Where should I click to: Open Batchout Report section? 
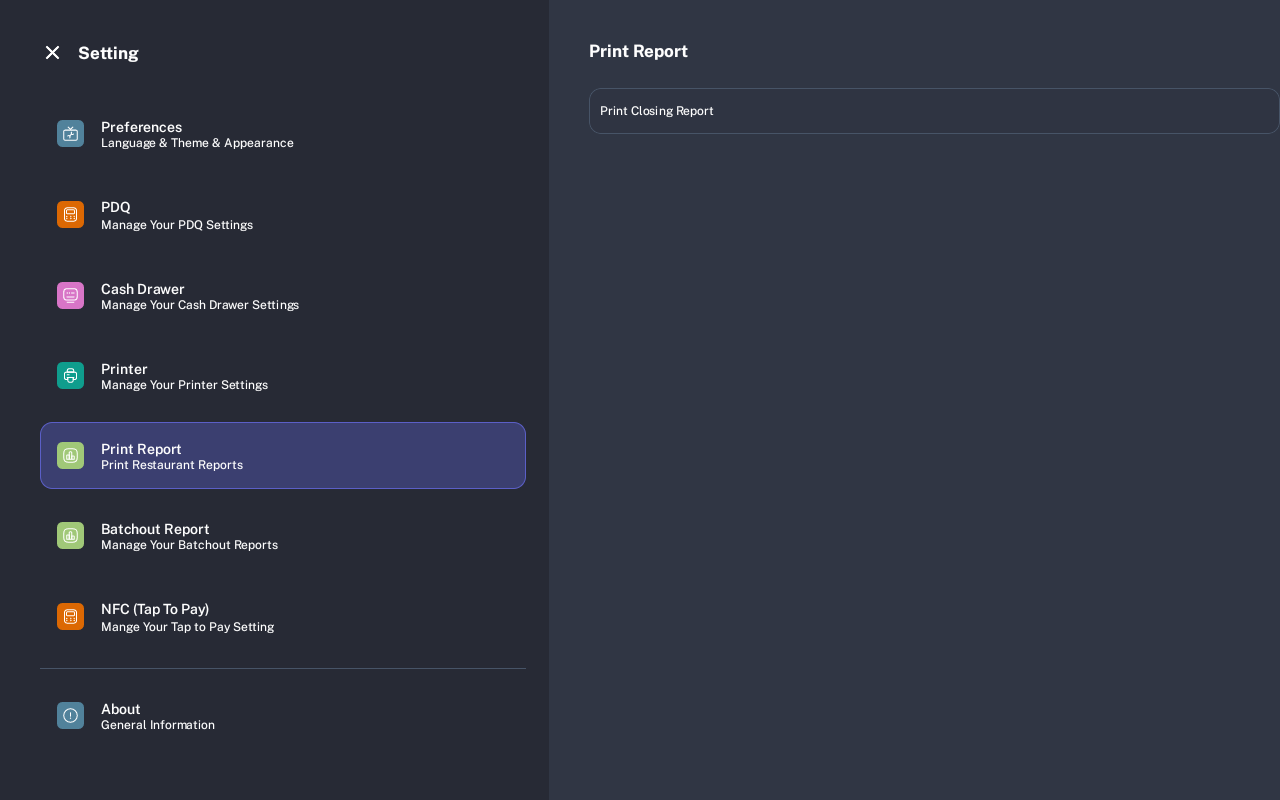coord(283,535)
